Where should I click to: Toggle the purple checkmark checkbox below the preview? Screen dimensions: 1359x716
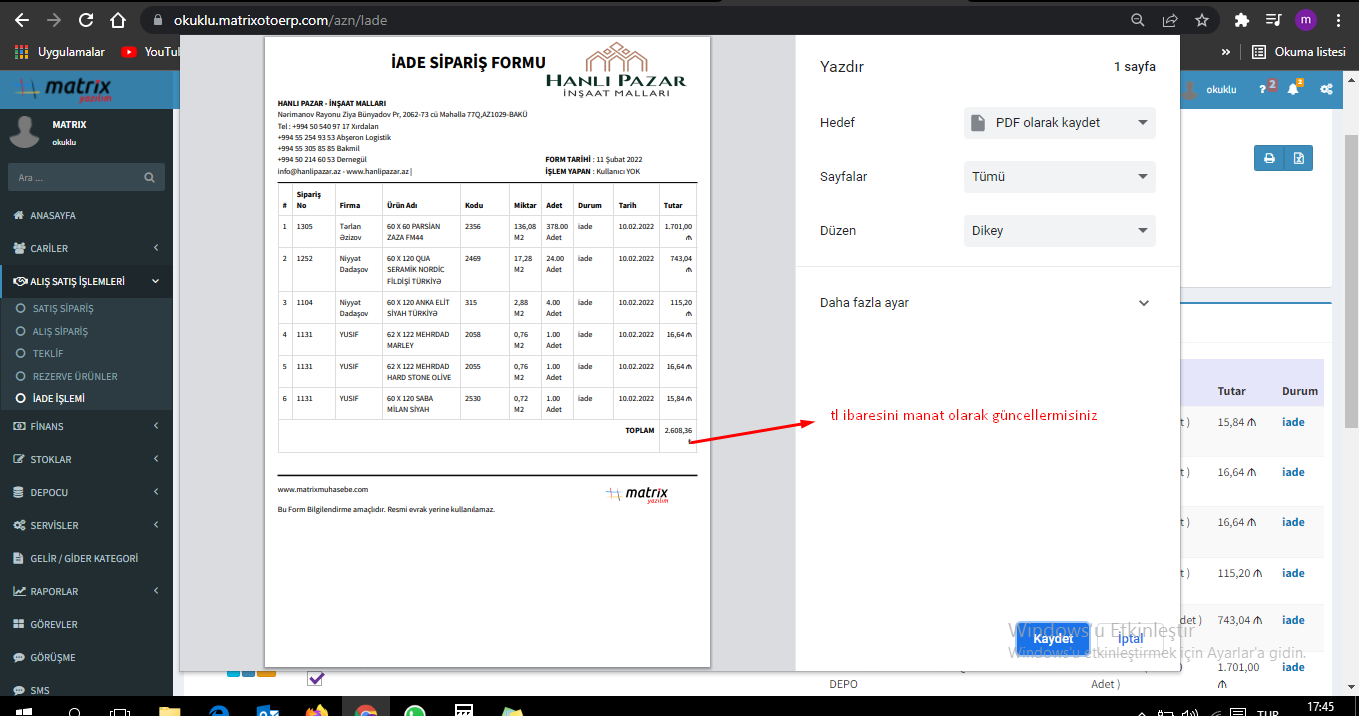coord(316,679)
